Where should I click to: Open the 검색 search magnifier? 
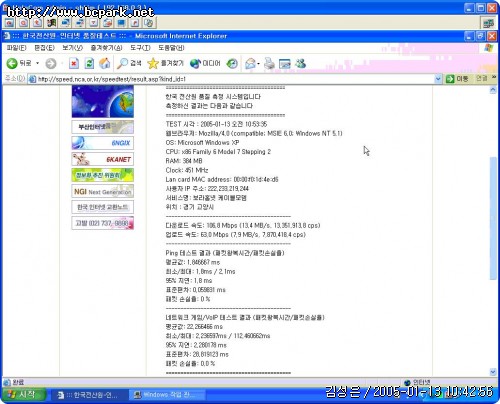[x=129, y=63]
